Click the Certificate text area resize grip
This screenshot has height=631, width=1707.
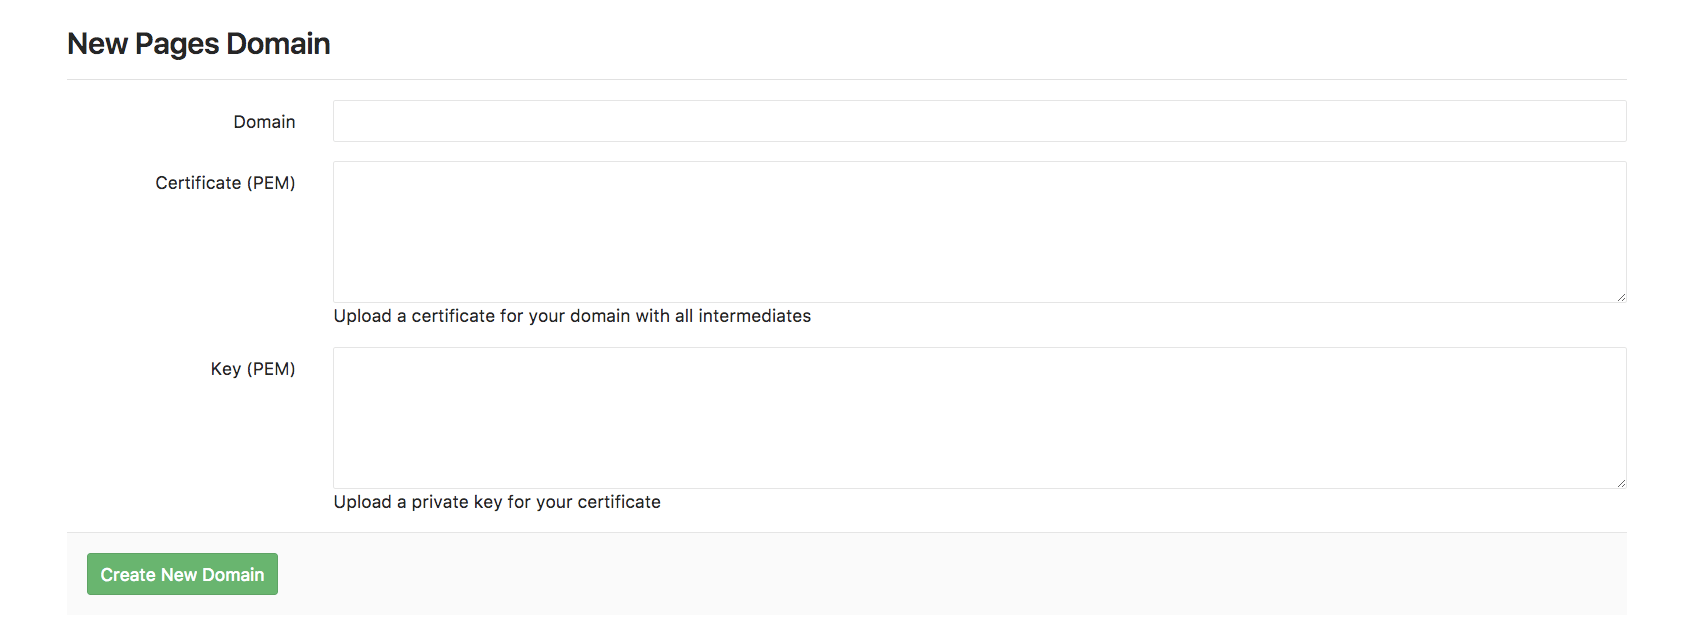pyautogui.click(x=1620, y=295)
